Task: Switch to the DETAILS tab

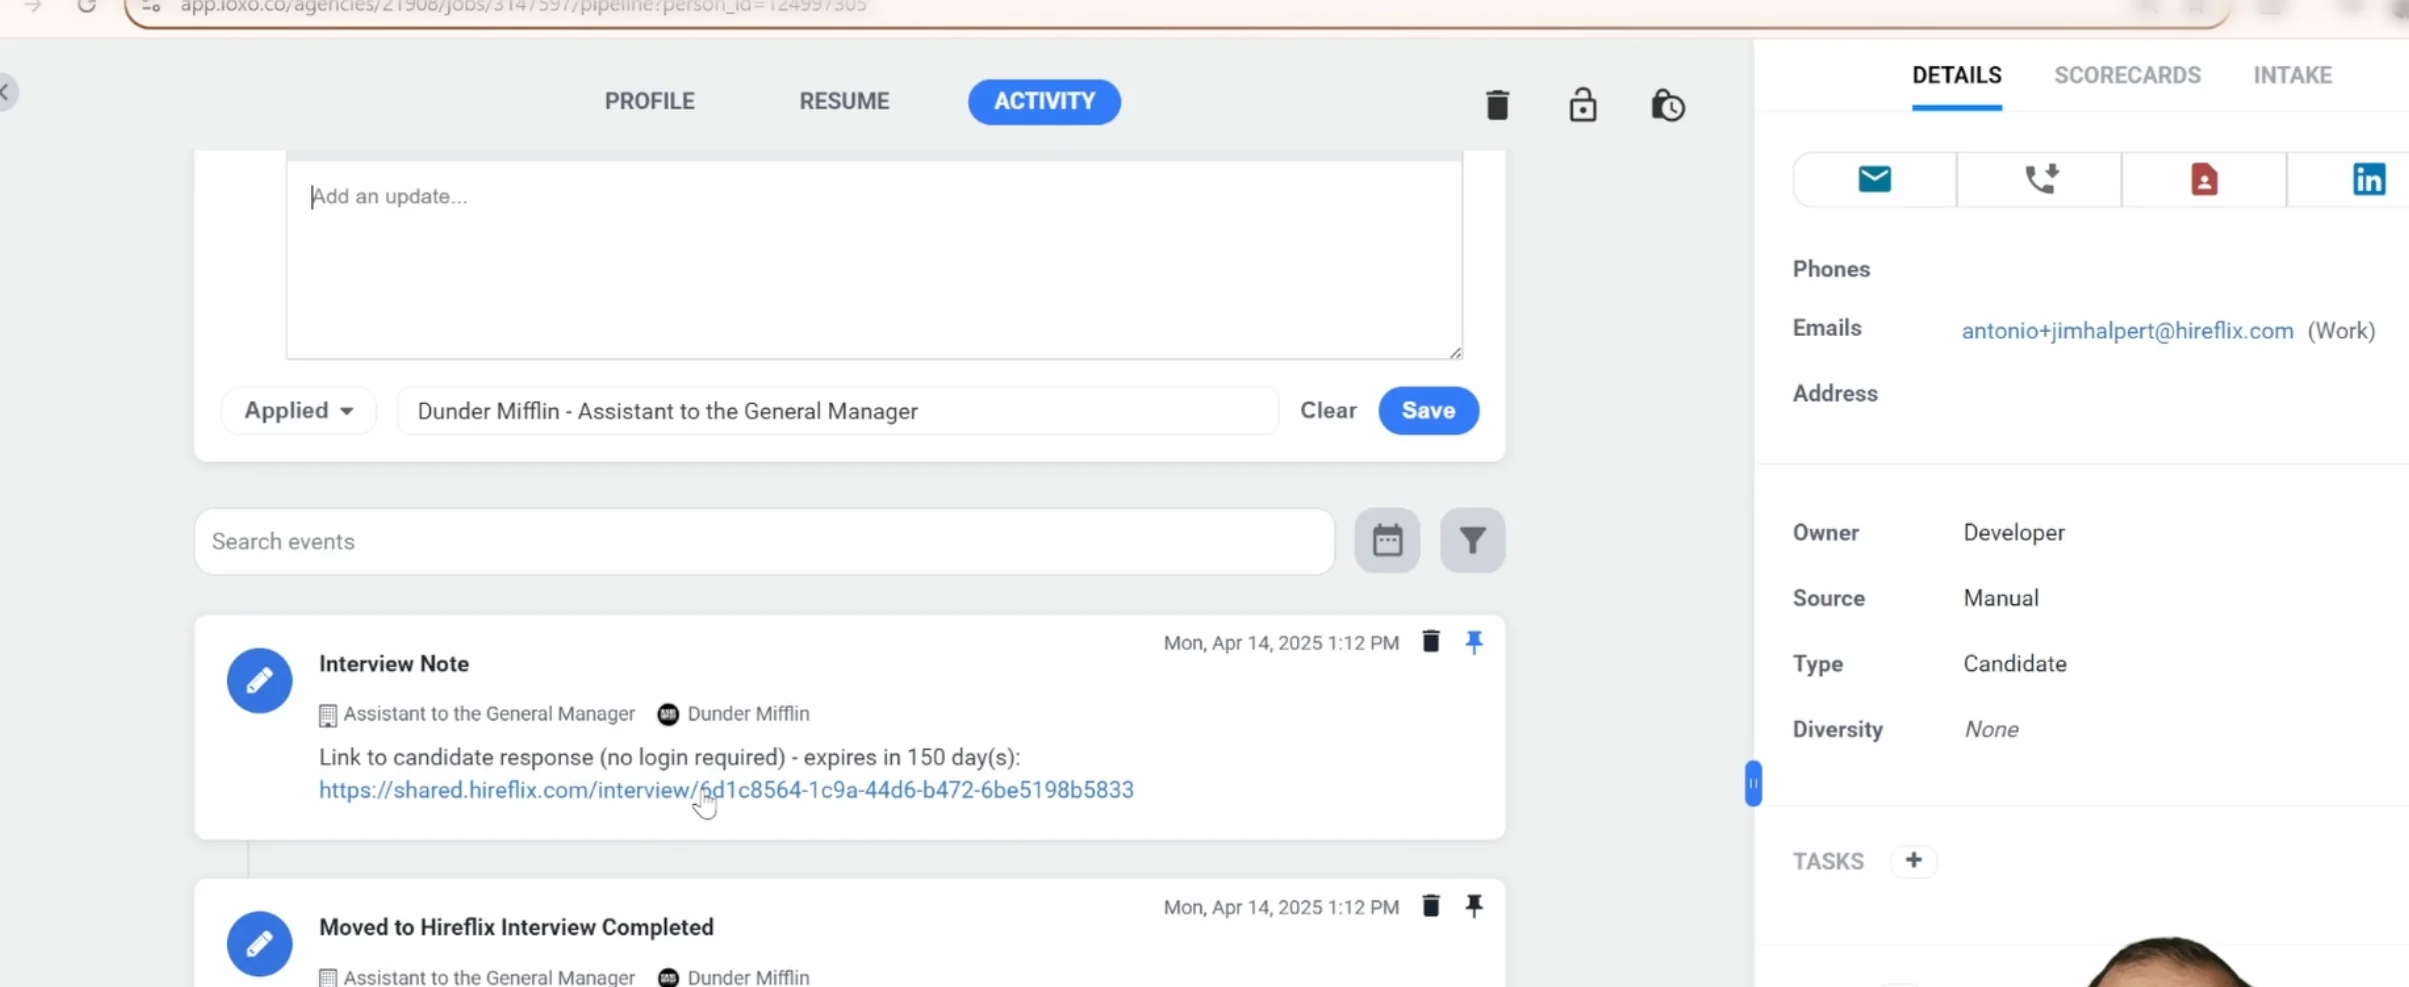Action: coord(1956,75)
